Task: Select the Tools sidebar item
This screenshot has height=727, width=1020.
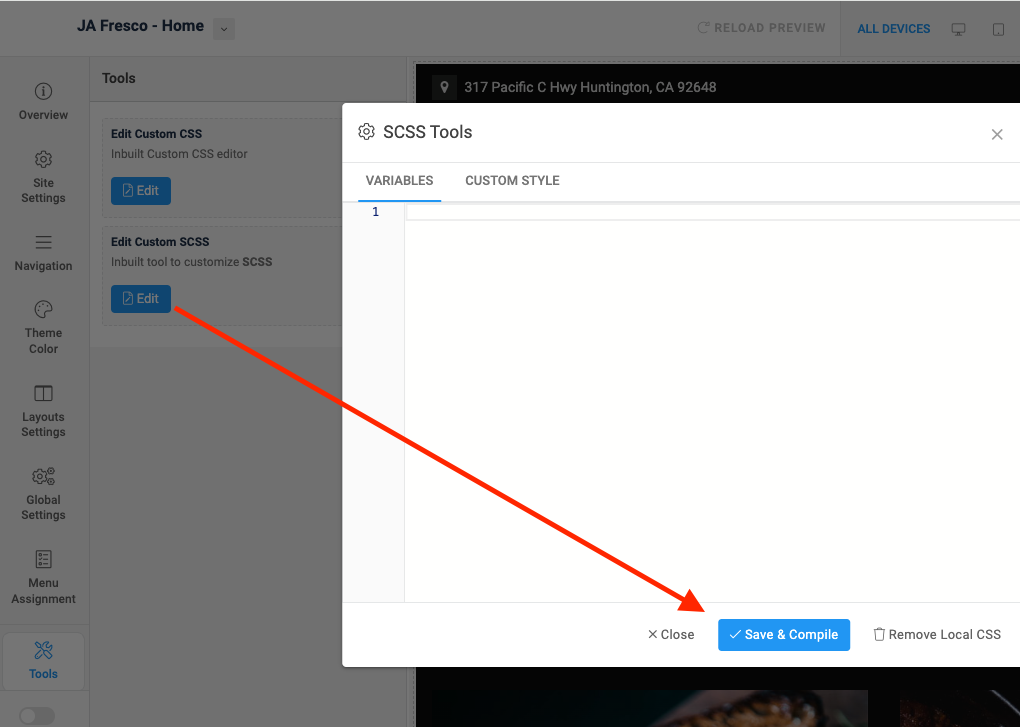Action: tap(43, 661)
